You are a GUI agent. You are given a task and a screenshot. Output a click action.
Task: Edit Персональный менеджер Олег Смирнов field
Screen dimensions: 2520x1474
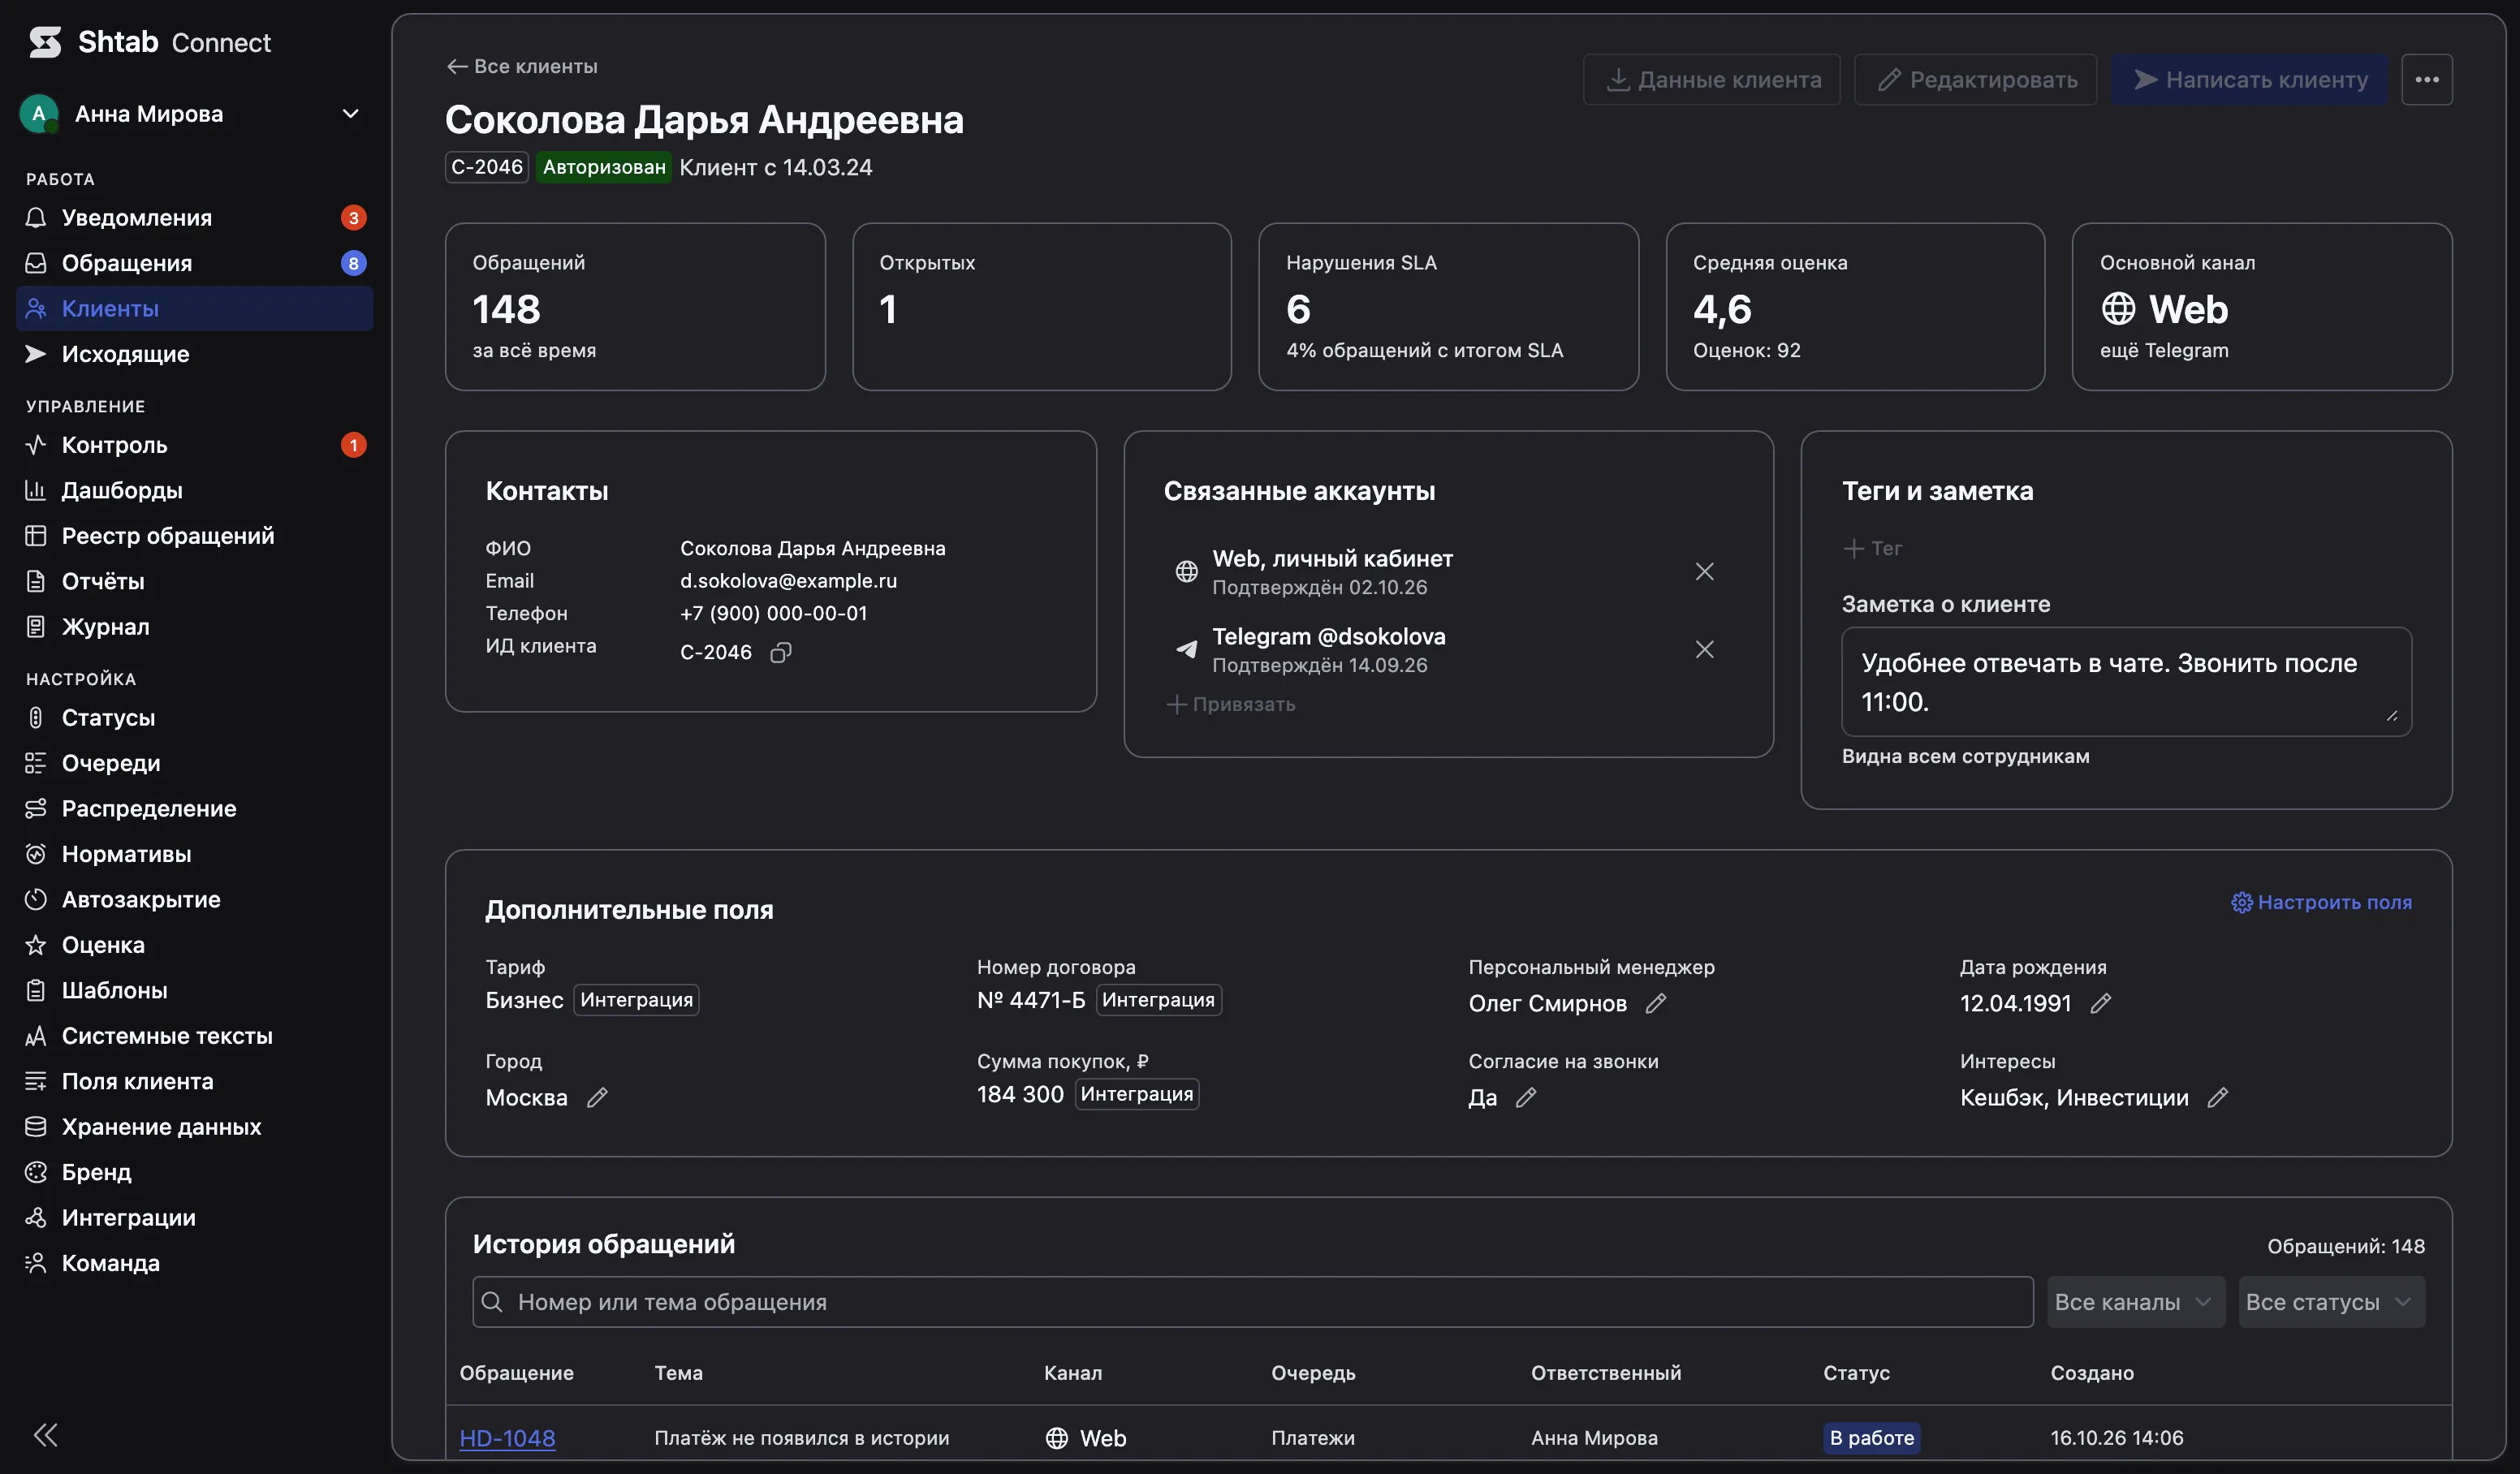(x=1656, y=1002)
